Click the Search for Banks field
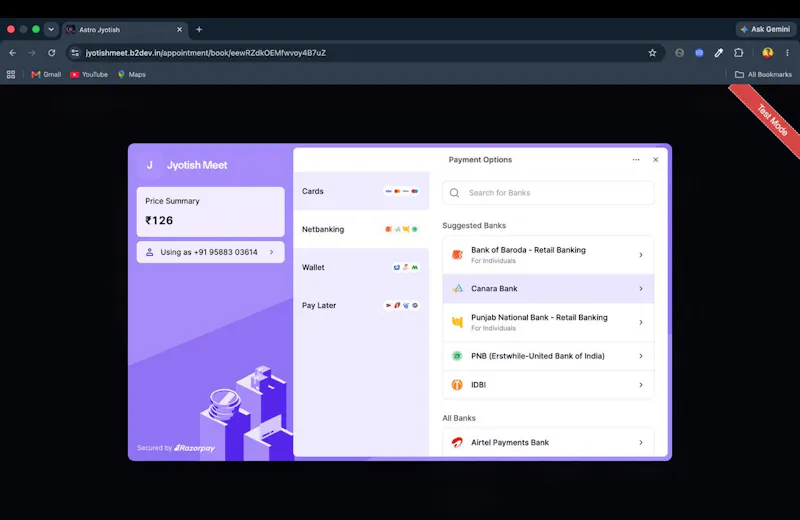This screenshot has height=520, width=800. click(548, 193)
